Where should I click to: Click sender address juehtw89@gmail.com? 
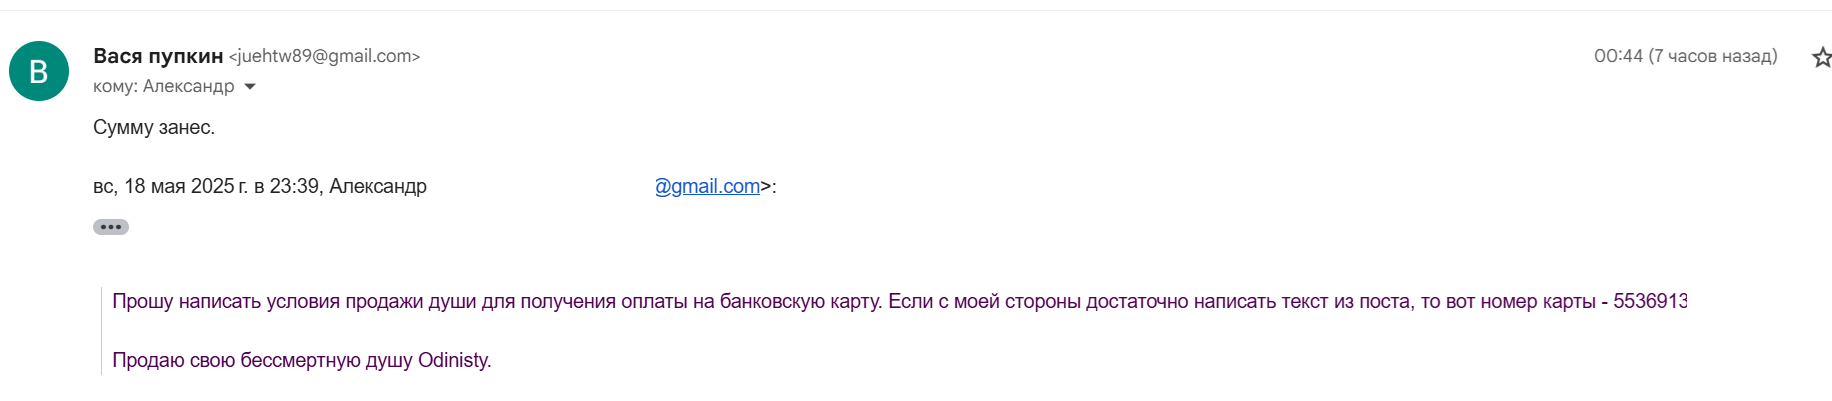tap(324, 56)
